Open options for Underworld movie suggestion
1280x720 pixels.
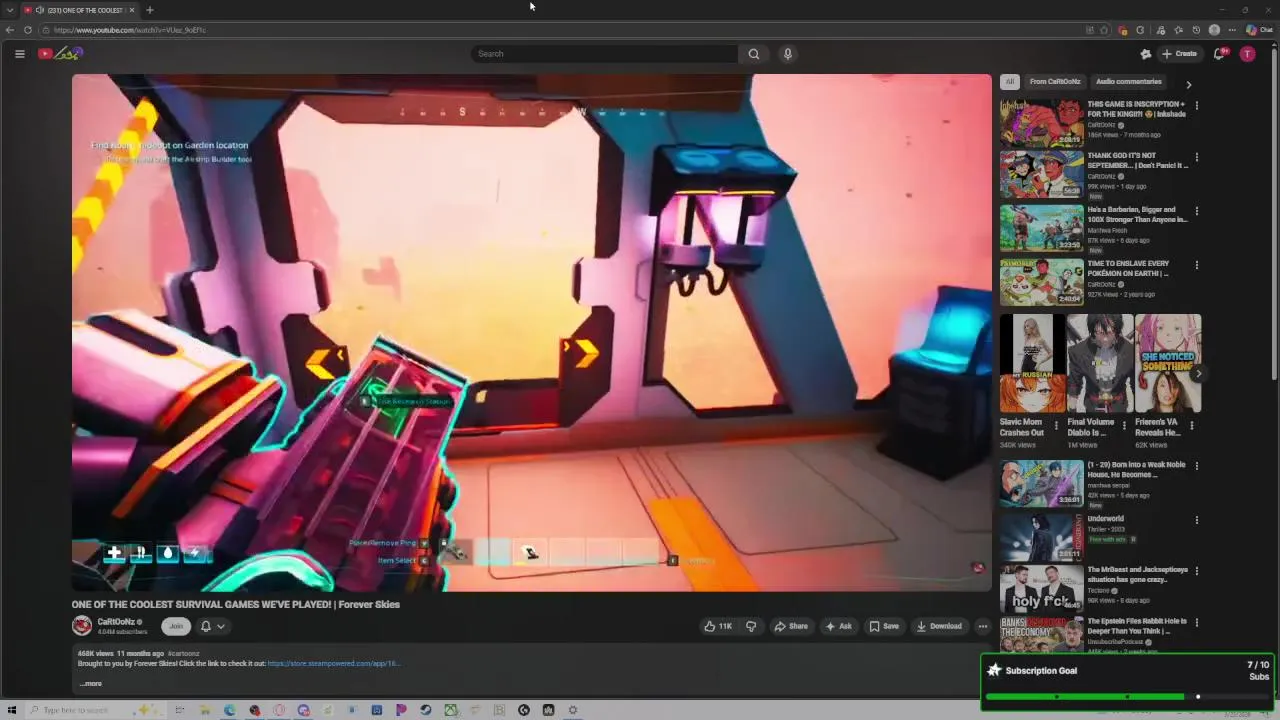[x=1196, y=520]
